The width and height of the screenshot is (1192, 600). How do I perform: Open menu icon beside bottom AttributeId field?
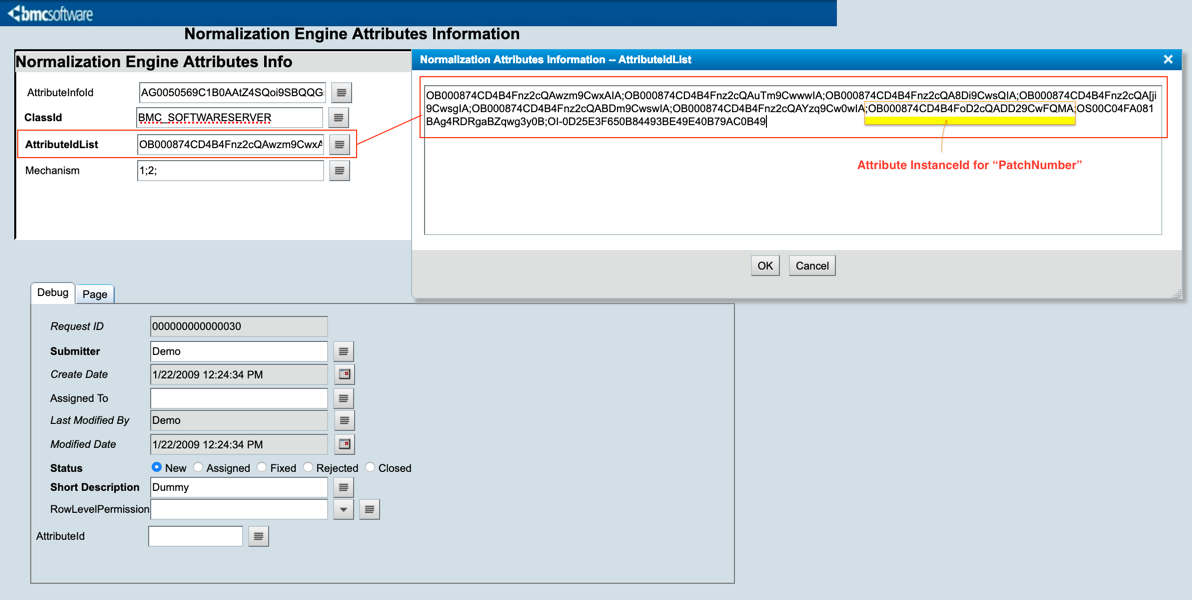[258, 537]
